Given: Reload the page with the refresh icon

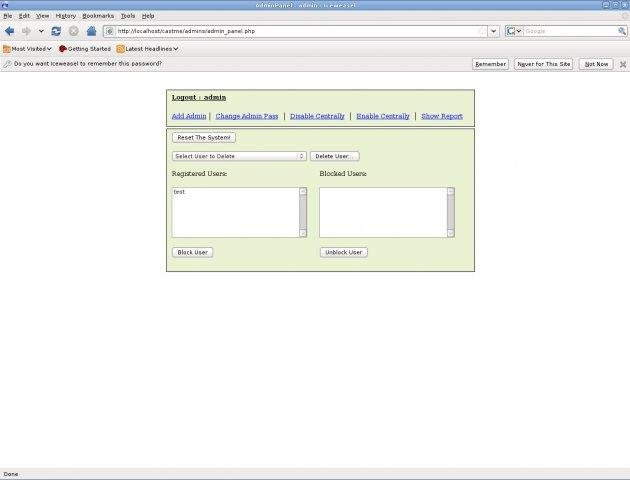Looking at the screenshot, I should (x=56, y=31).
